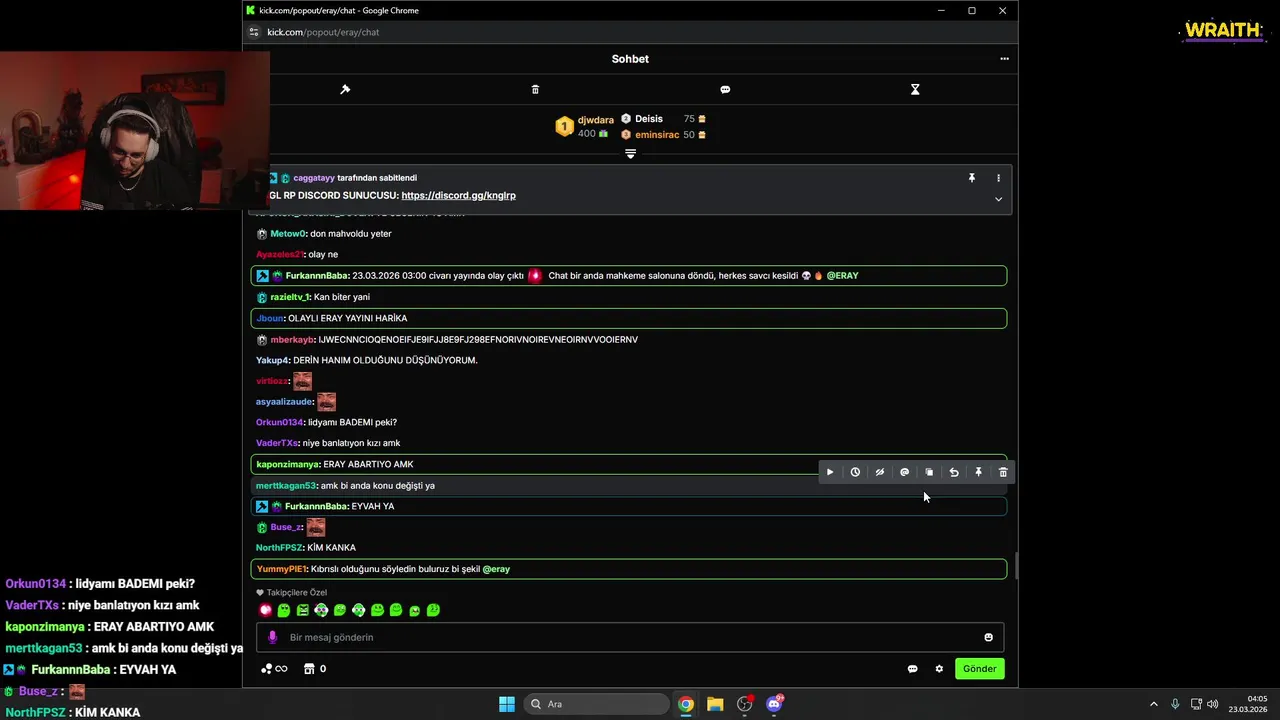This screenshot has width=1280, height=720.
Task: Click username merttkagan53 in chat
Action: 286,486
